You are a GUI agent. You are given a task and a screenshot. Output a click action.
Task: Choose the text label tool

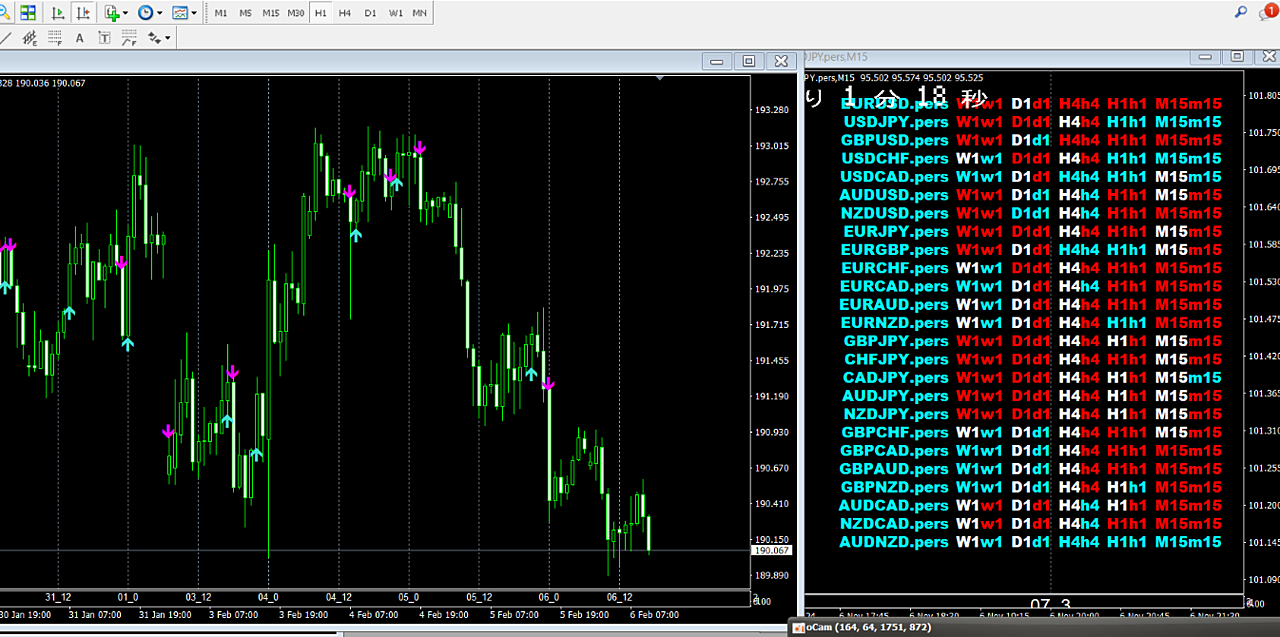click(104, 38)
